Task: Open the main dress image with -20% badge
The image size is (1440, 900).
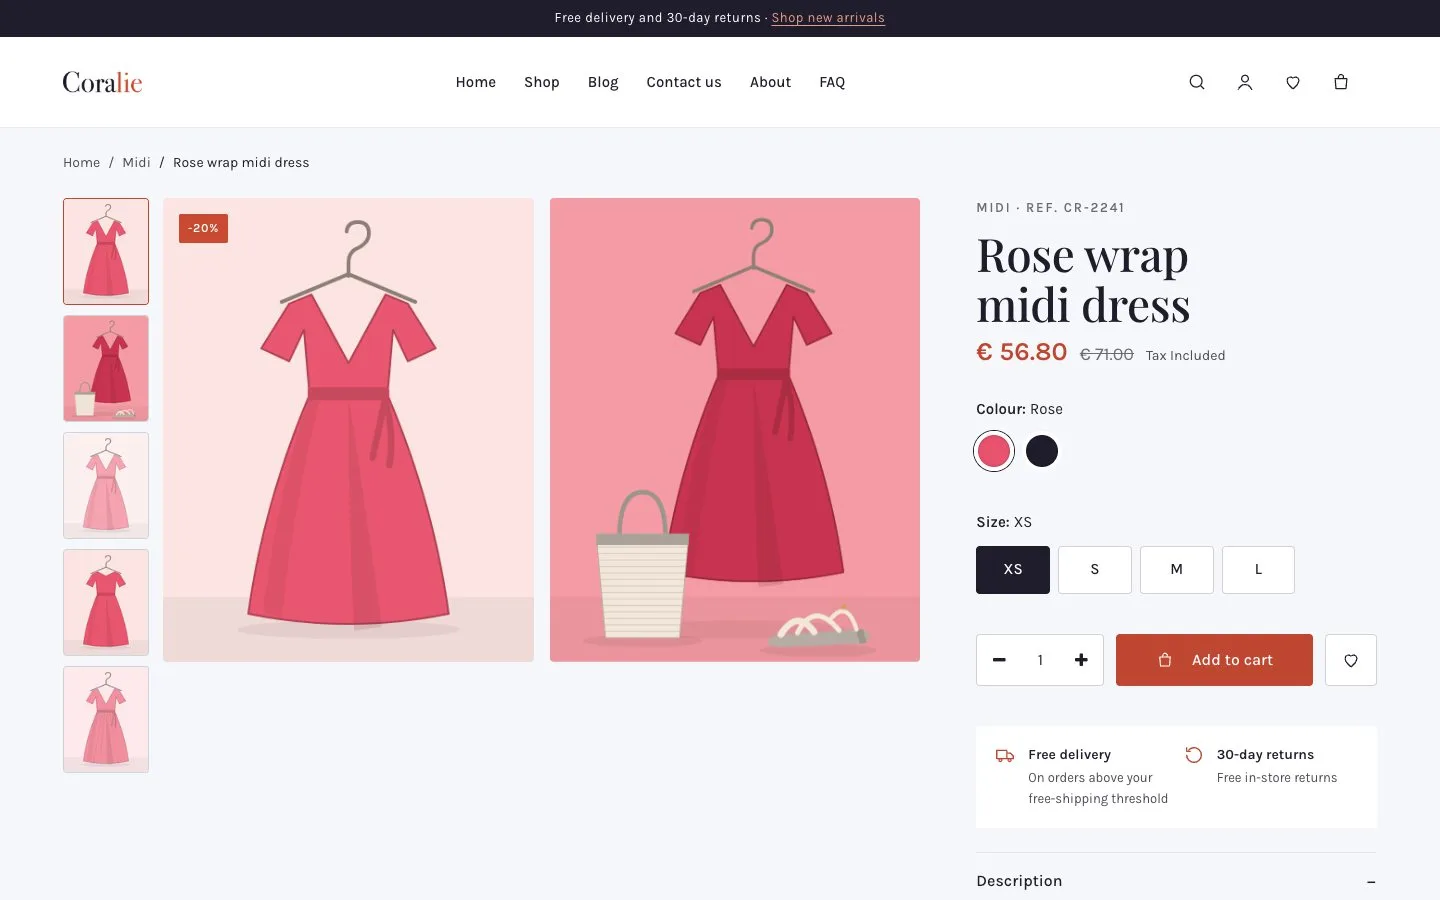Action: tap(348, 430)
